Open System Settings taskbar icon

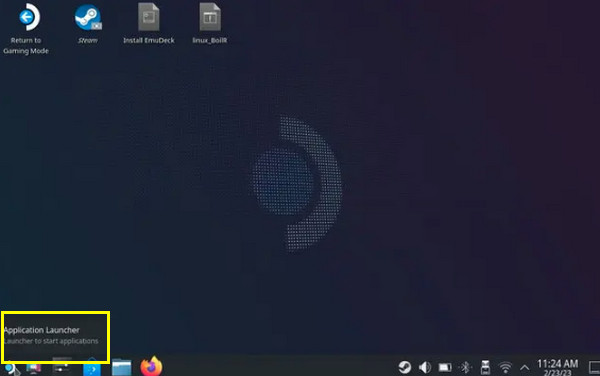[62, 368]
